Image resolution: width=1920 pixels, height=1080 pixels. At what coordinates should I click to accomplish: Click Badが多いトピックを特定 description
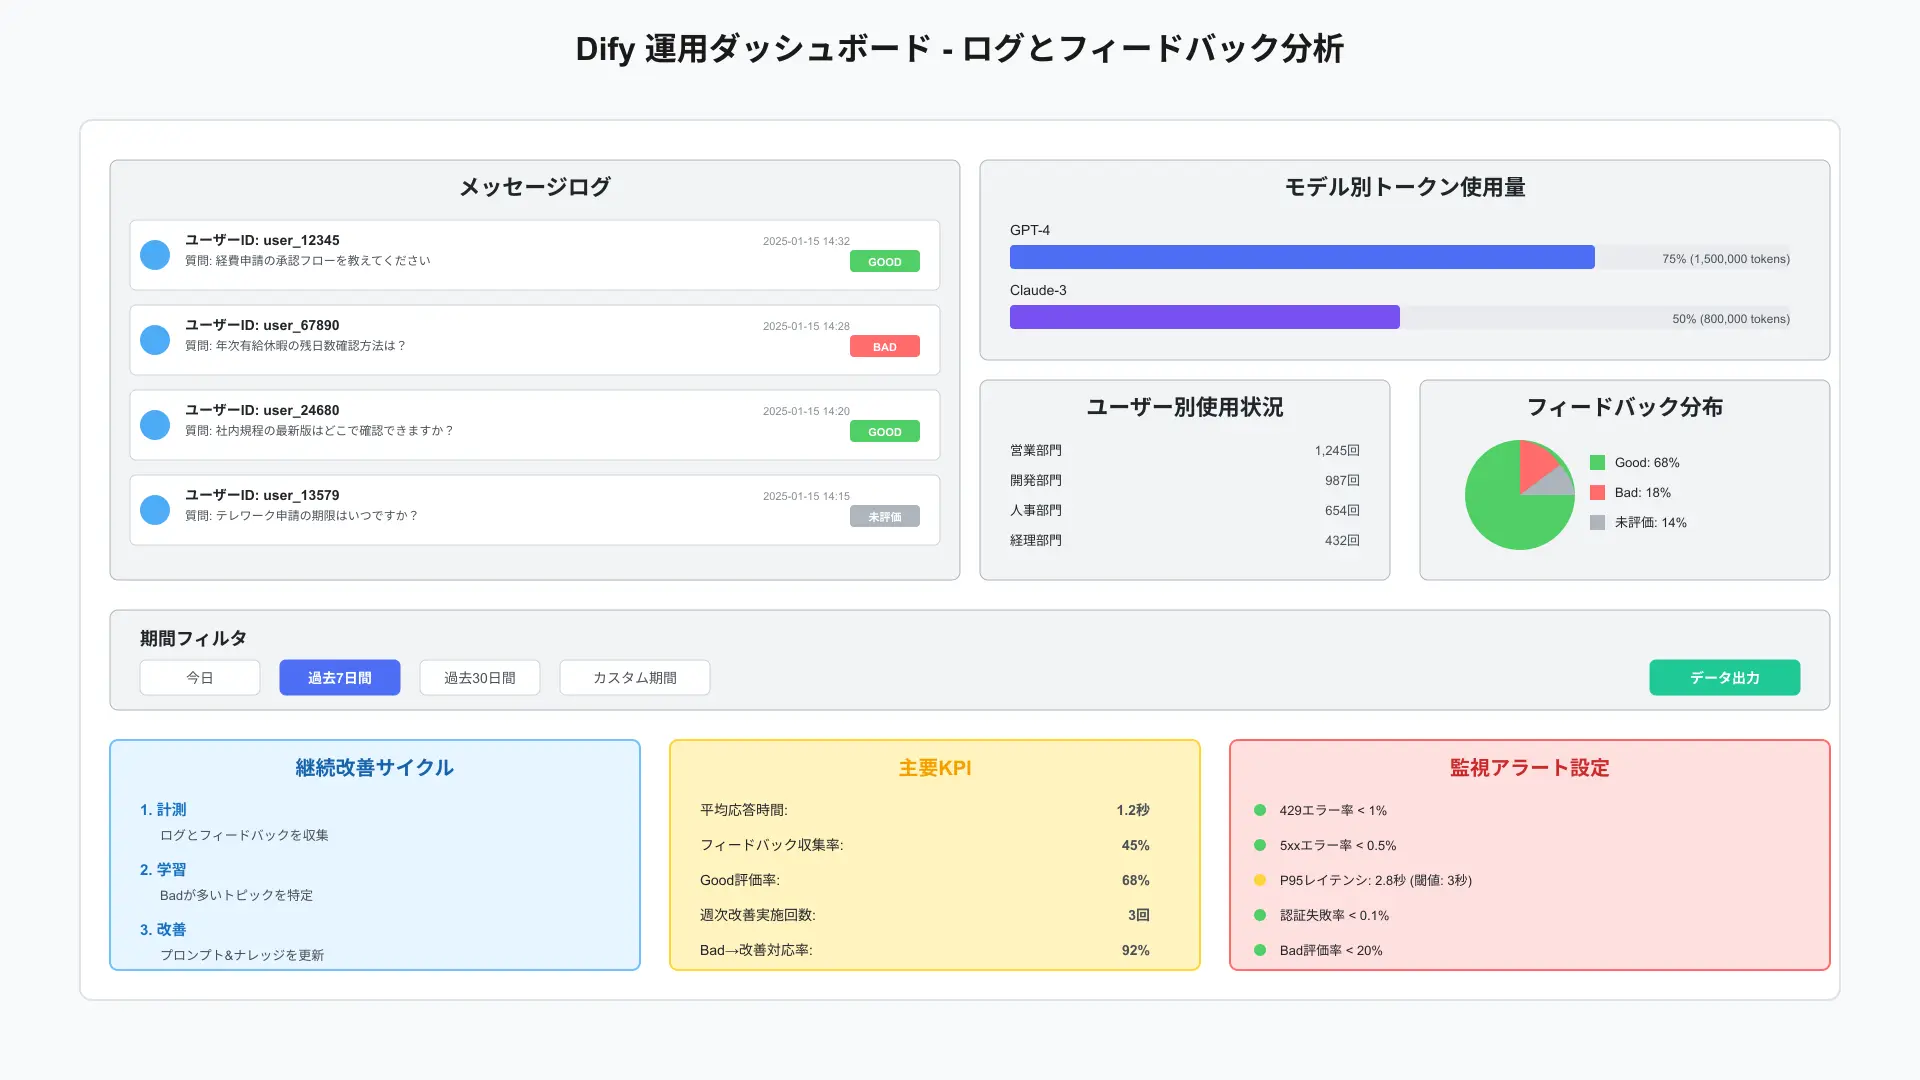point(236,895)
